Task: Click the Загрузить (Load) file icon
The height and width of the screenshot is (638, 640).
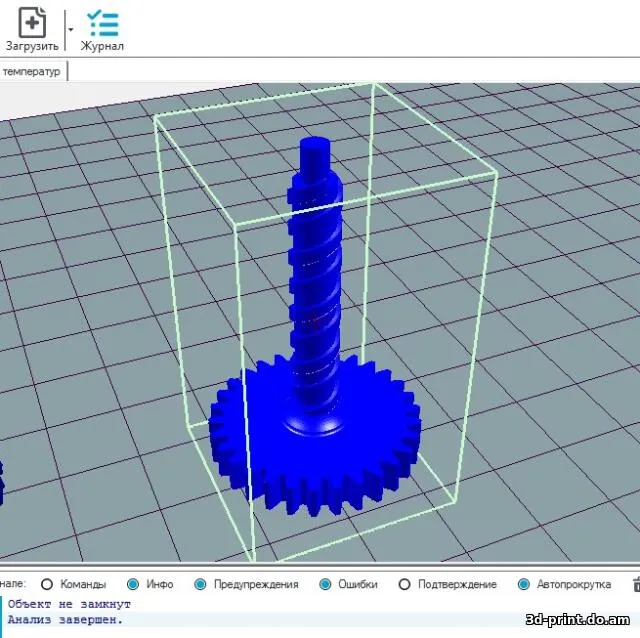Action: 32,21
